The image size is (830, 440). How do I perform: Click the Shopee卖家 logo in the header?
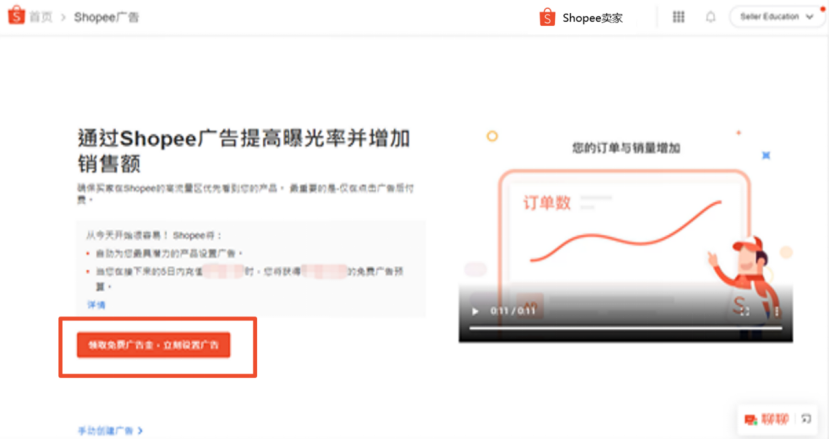point(581,17)
